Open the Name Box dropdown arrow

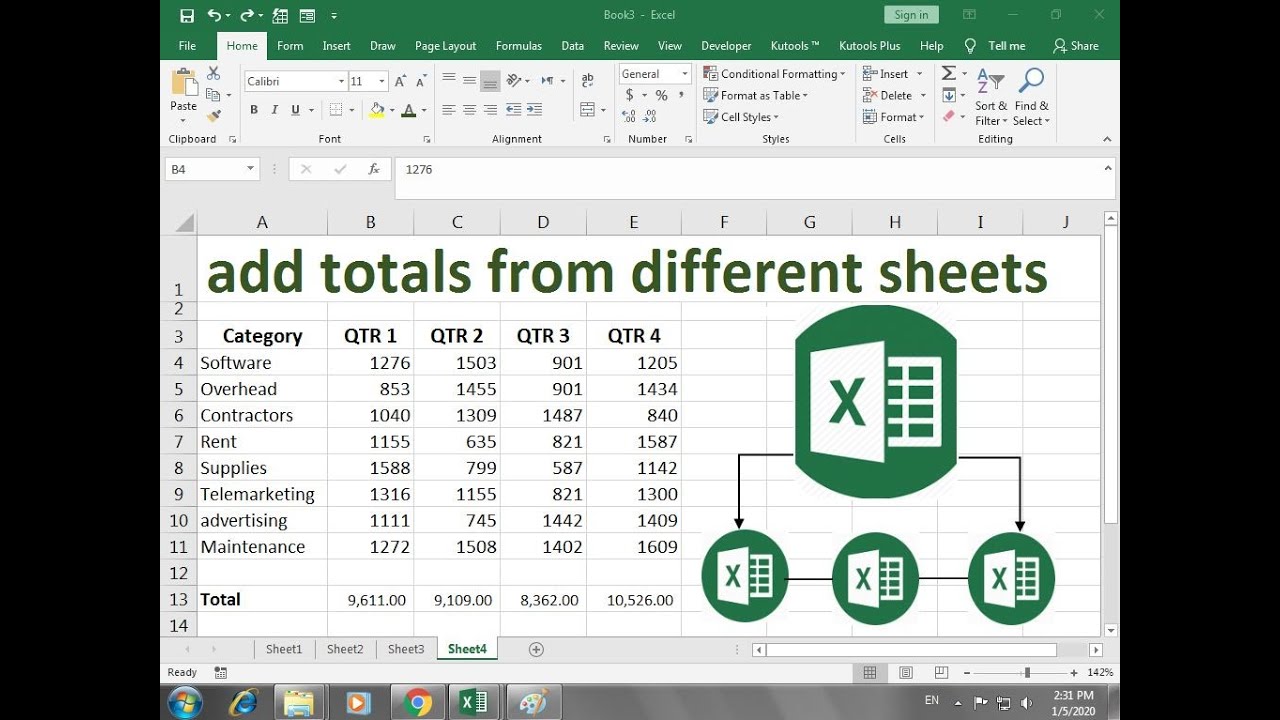point(250,170)
